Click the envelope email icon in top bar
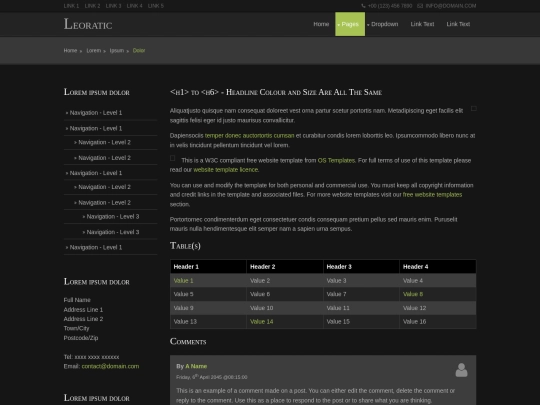Screen dimensions: 540x405 (x=420, y=6)
